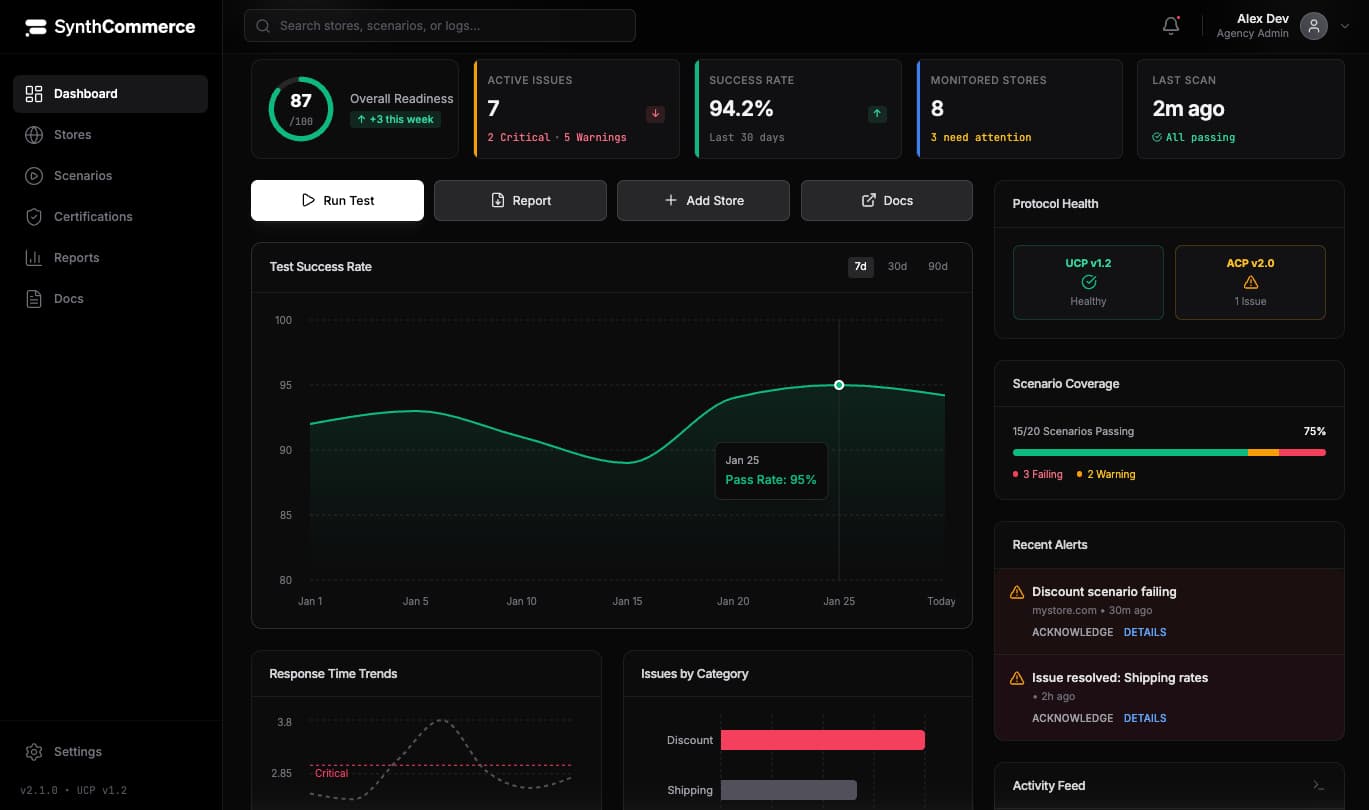Open Settings via the gear icon
Viewport: 1369px width, 810px height.
click(31, 751)
